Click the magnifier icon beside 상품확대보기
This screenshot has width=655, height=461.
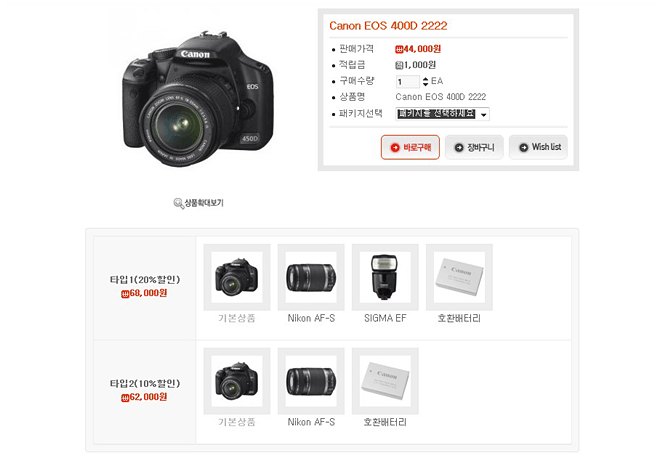178,203
